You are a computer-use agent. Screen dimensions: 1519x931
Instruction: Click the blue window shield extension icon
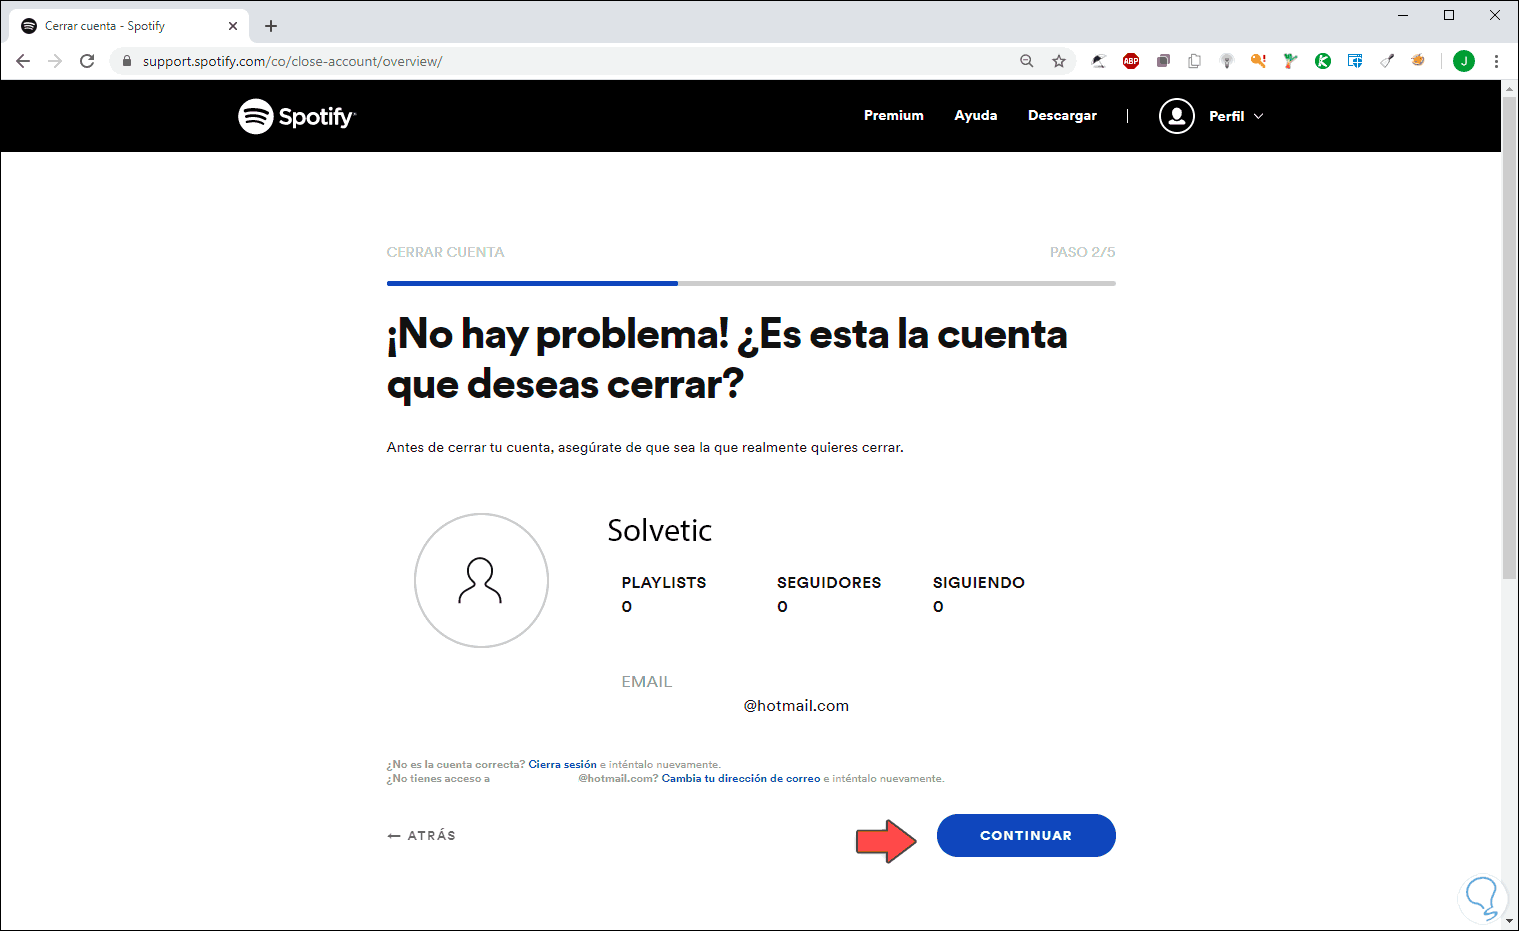coord(1355,61)
